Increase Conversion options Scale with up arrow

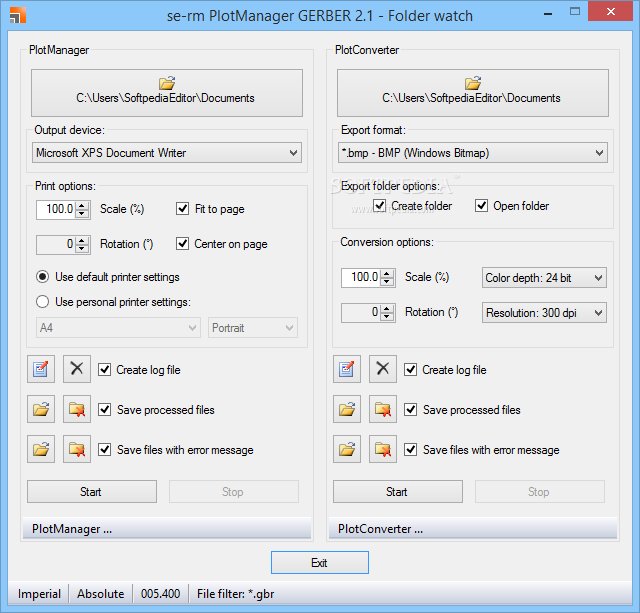pyautogui.click(x=387, y=273)
